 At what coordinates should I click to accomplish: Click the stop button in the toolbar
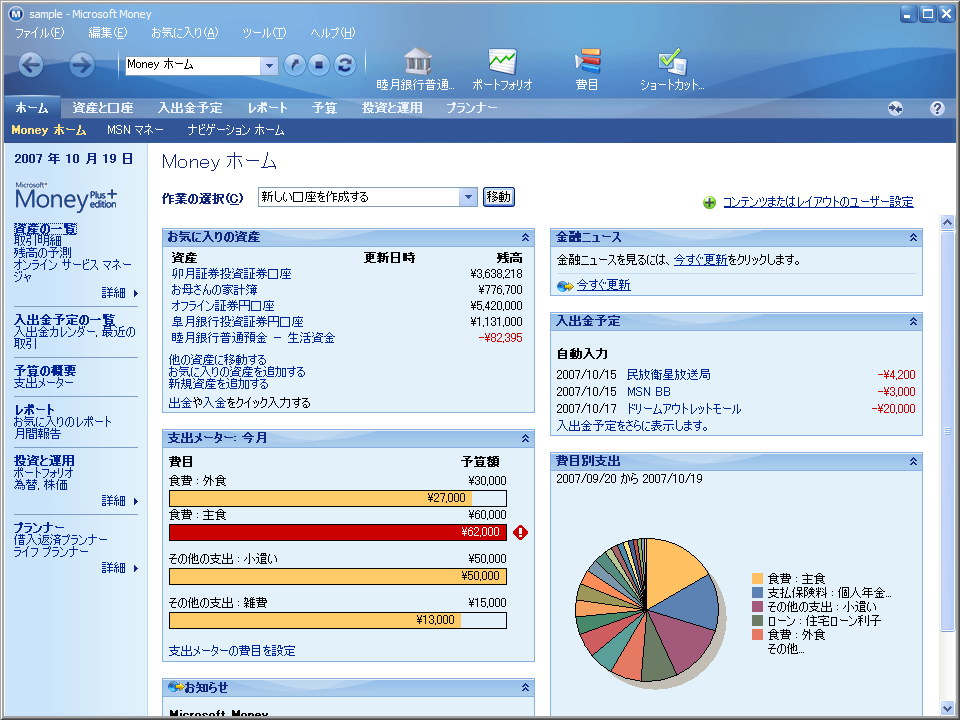coord(319,64)
